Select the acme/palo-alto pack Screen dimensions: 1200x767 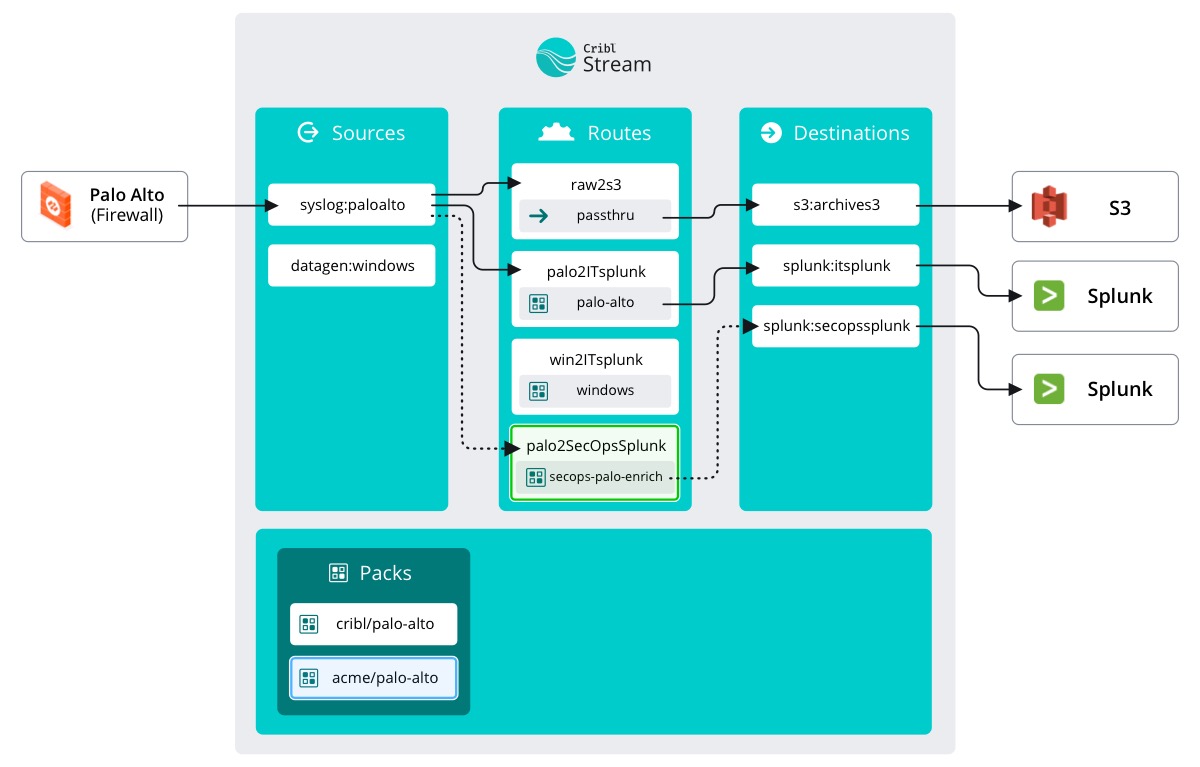374,678
